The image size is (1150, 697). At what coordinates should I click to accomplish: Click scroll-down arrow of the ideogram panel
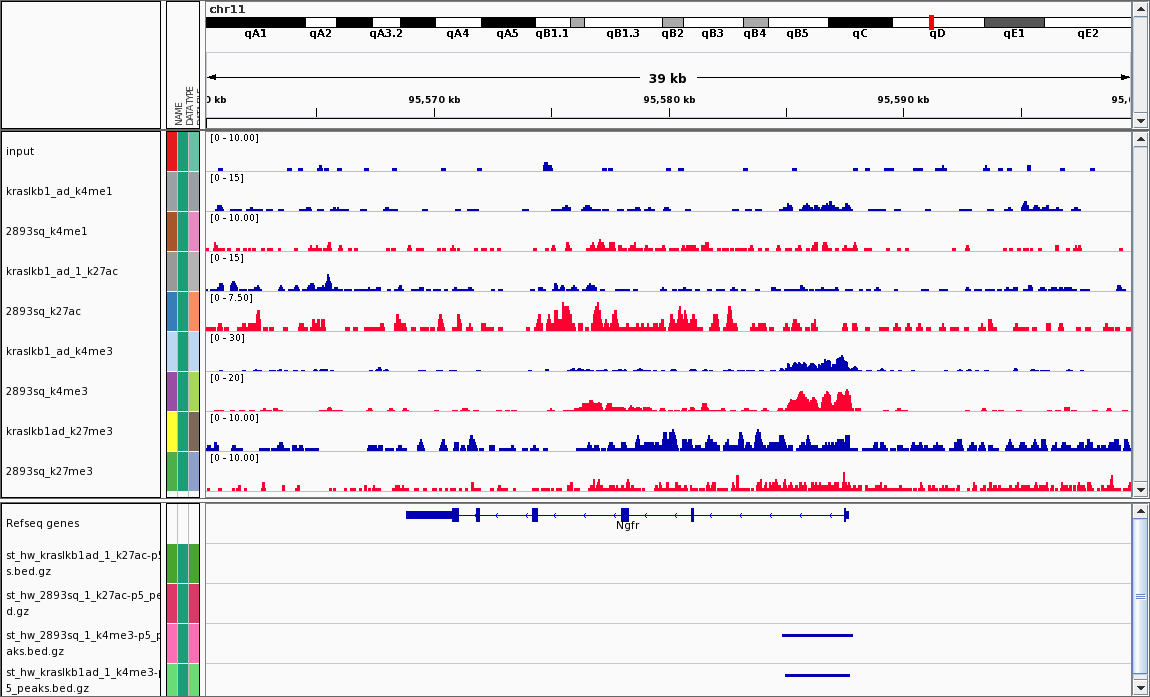tap(1140, 121)
